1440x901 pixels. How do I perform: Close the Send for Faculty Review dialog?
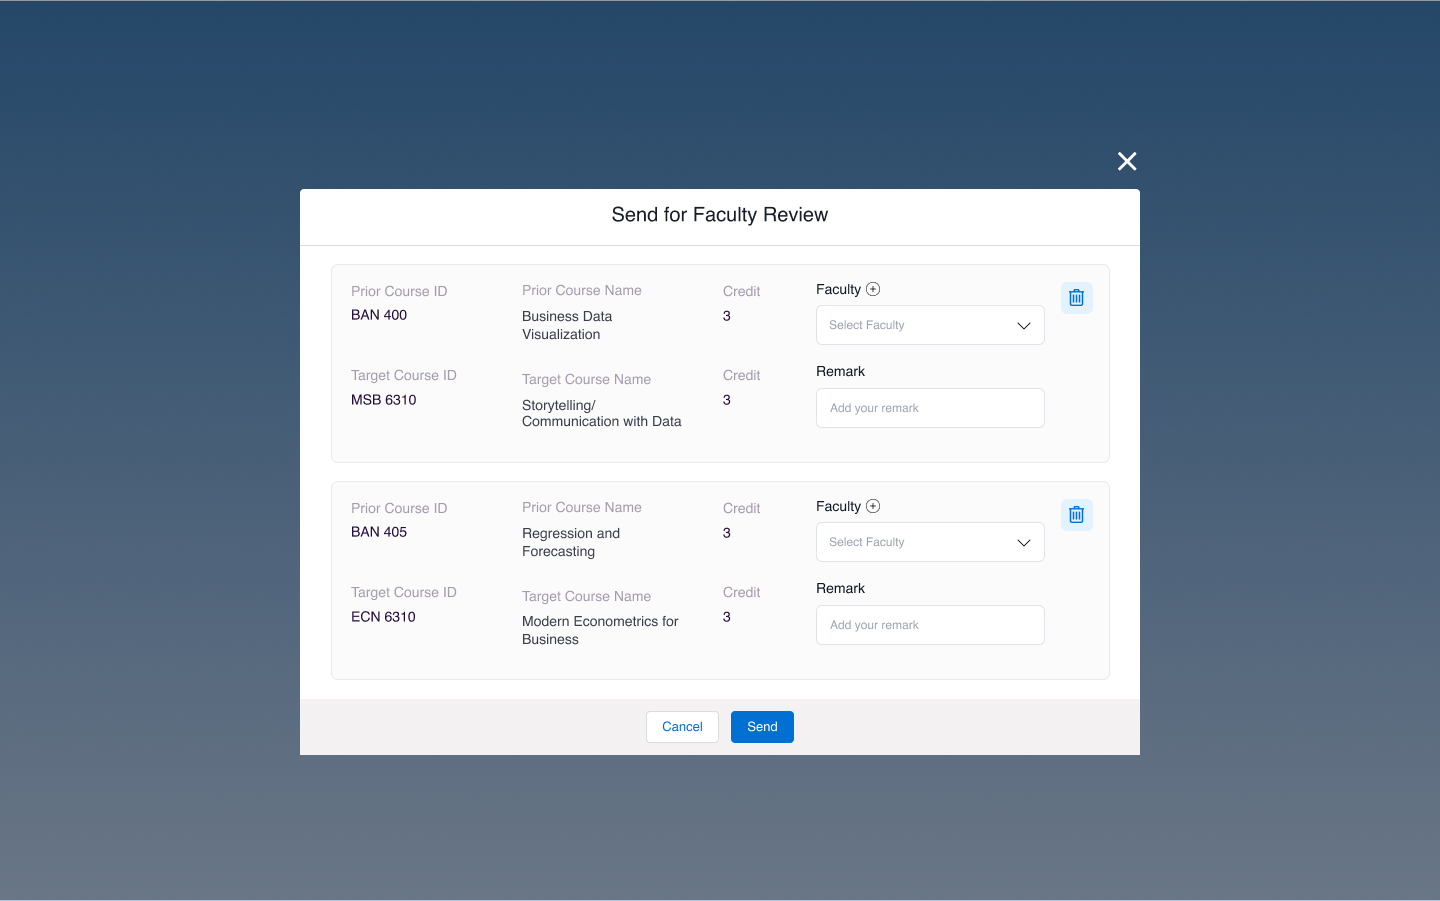tap(1126, 161)
